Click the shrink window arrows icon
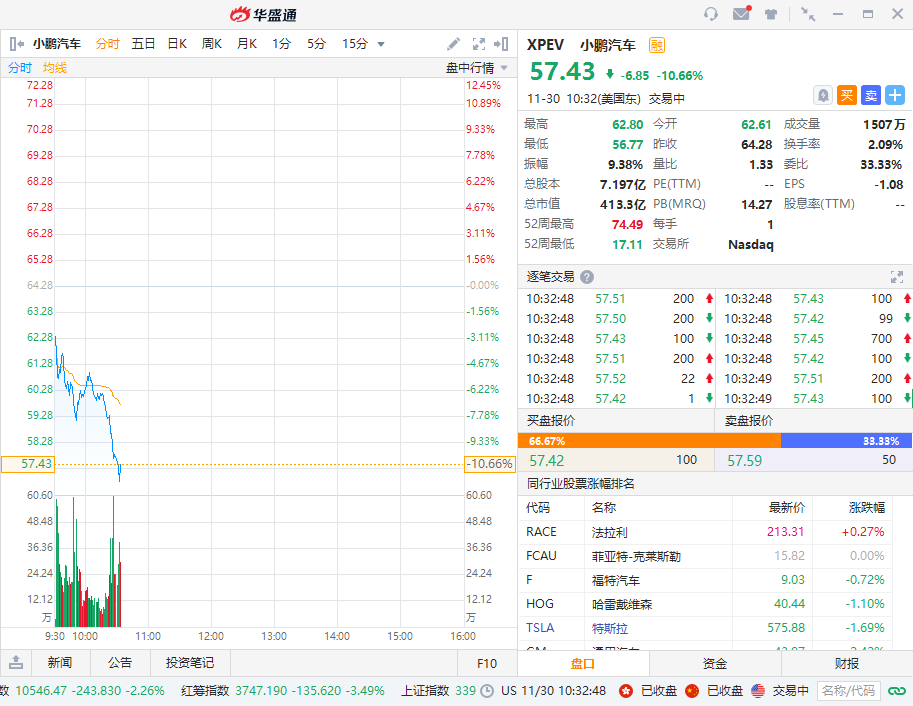Screen dimensions: 913x706 [808, 14]
